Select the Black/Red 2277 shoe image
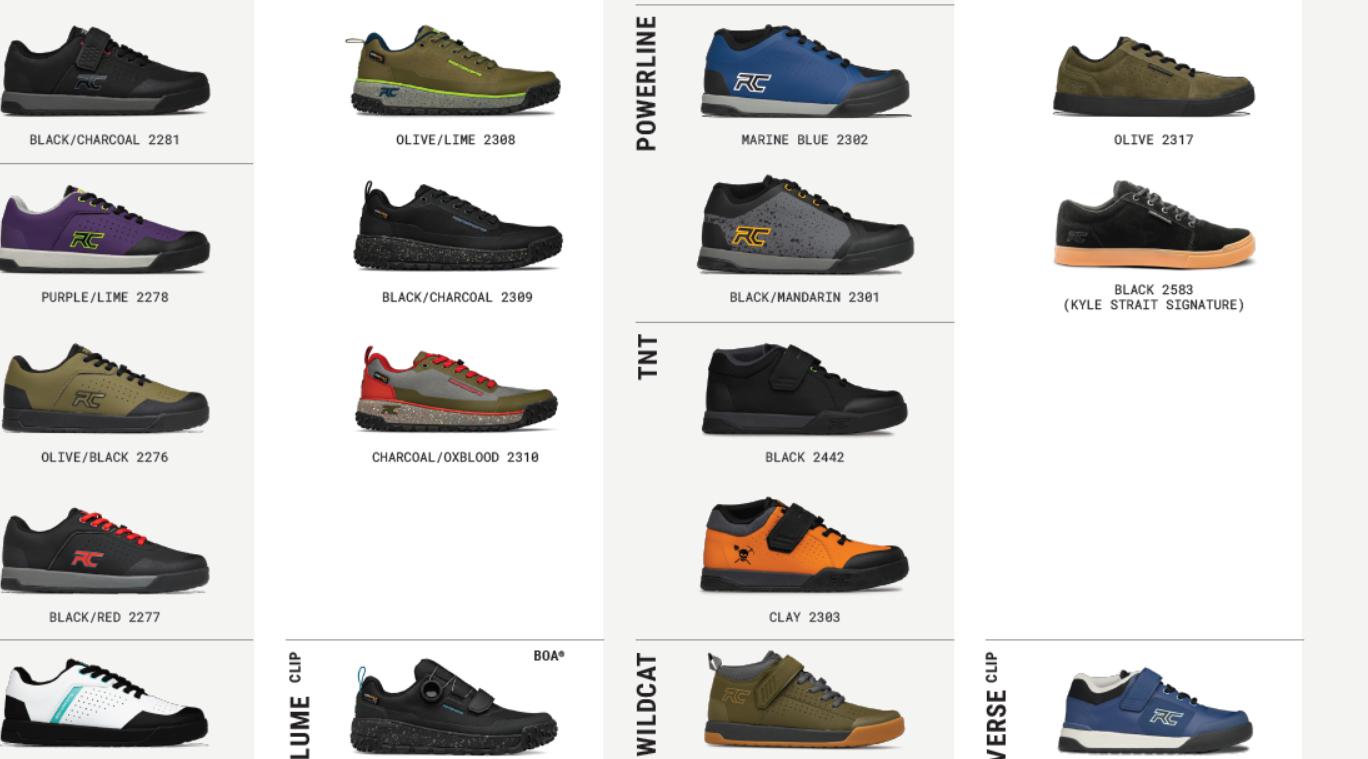Viewport: 1368px width, 759px height. (105, 550)
